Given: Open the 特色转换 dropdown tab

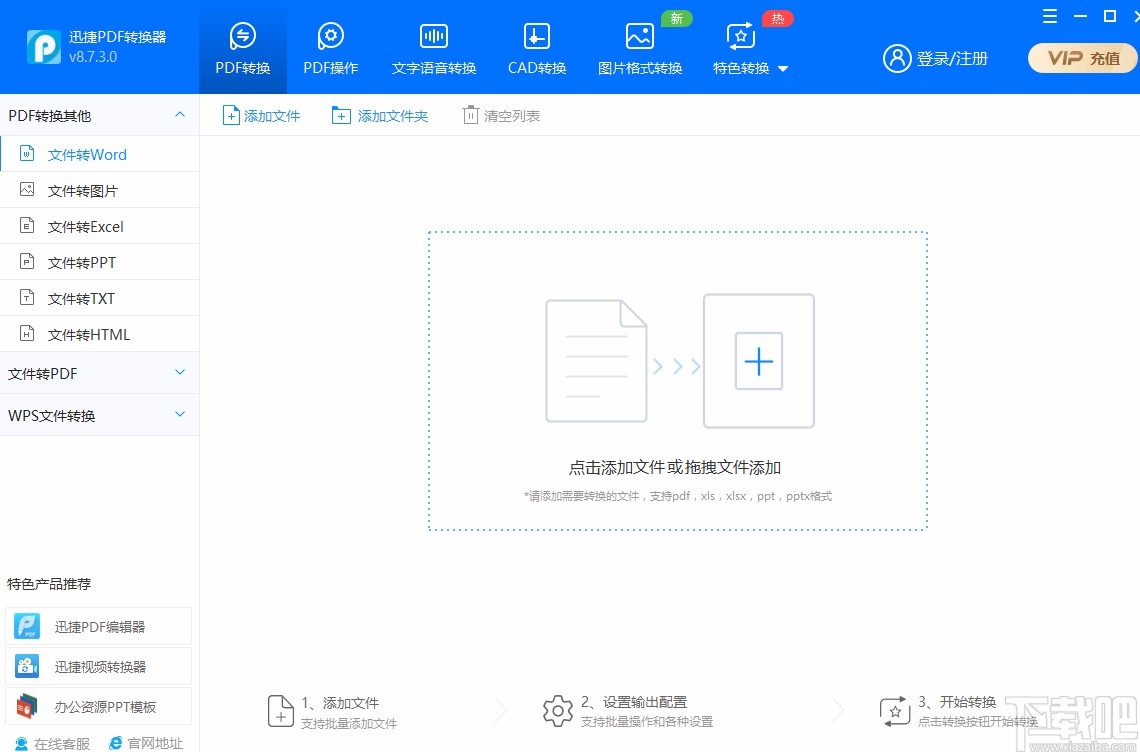Looking at the screenshot, I should click(x=750, y=48).
